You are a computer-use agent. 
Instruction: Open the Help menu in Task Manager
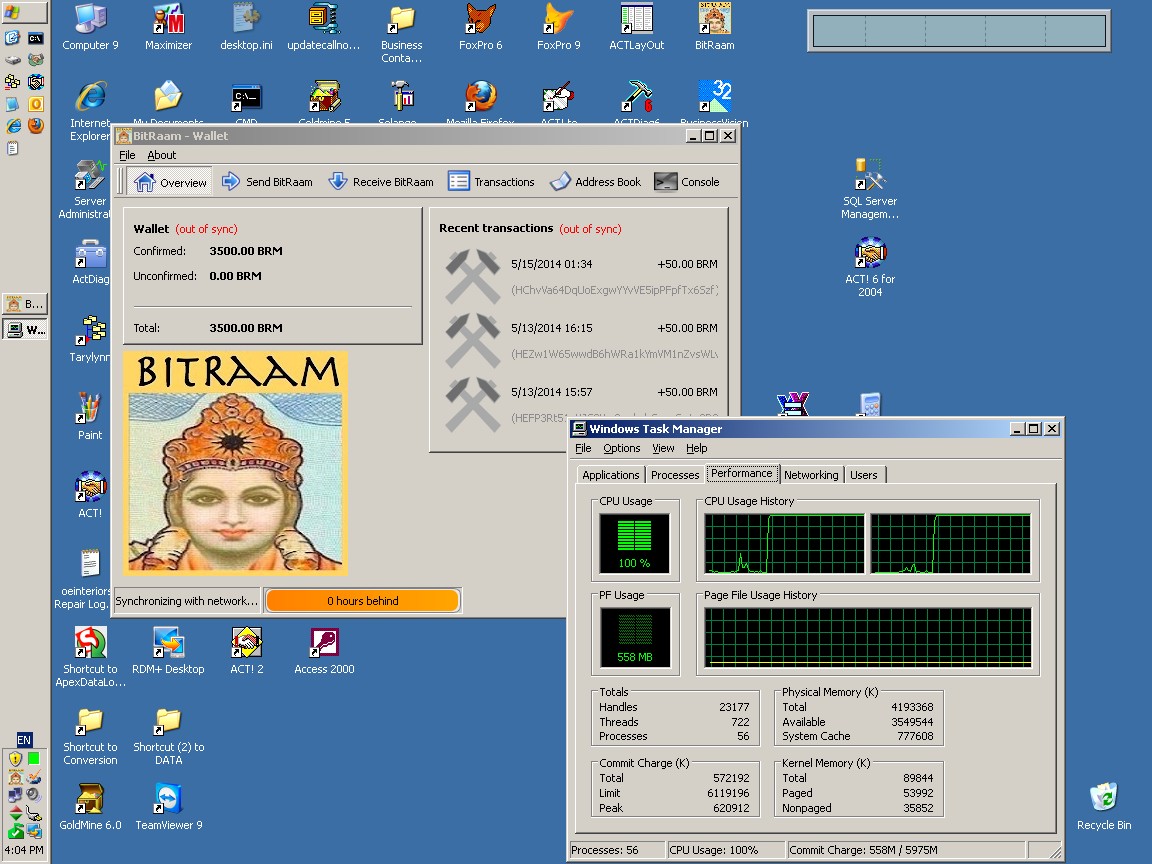(696, 448)
